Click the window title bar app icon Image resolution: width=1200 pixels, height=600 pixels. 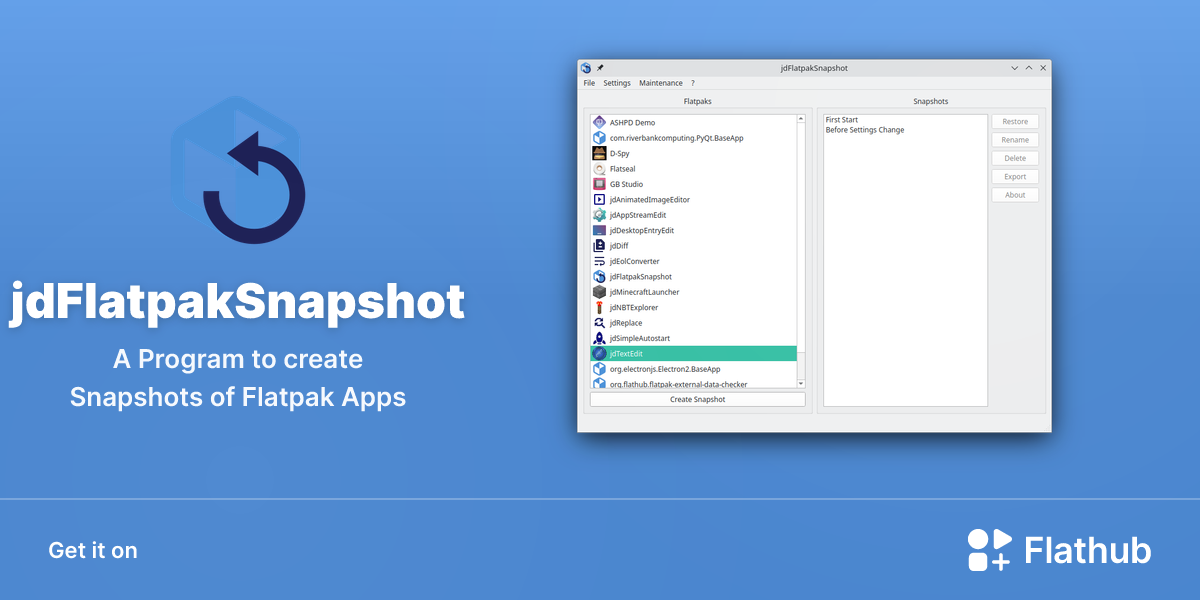(x=586, y=68)
